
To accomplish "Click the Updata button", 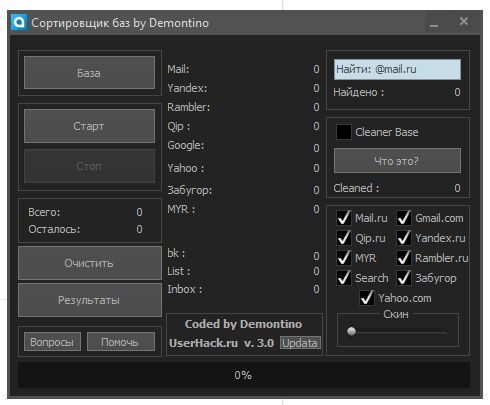I will click(x=300, y=343).
